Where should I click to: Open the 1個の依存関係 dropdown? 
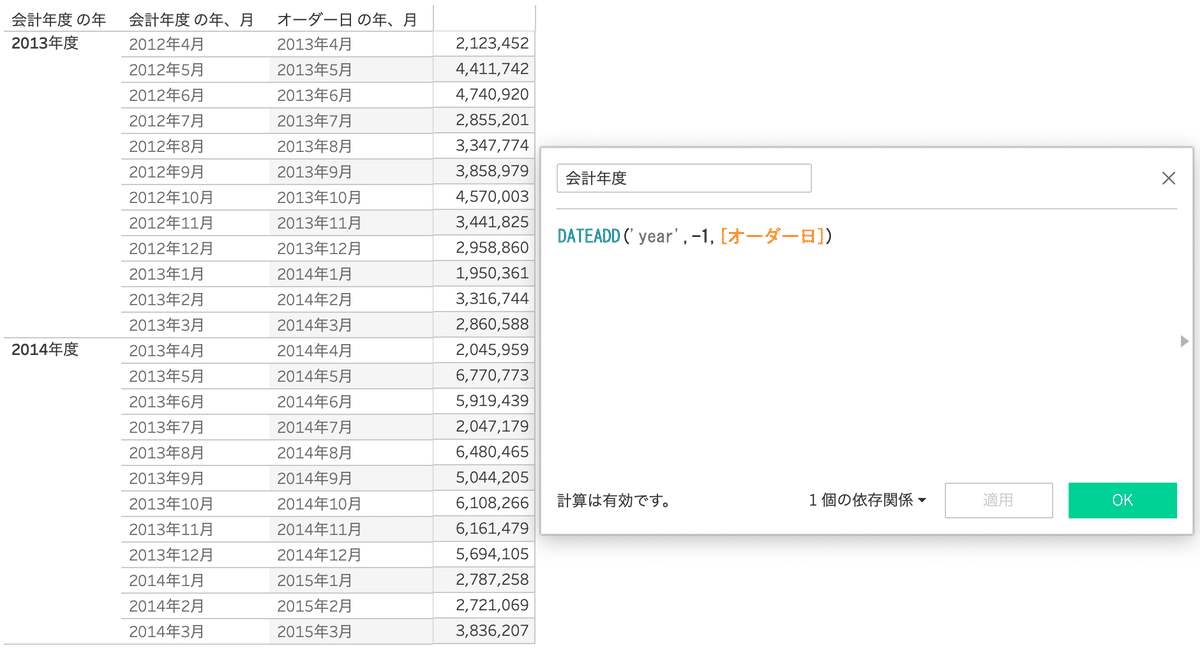click(x=867, y=500)
